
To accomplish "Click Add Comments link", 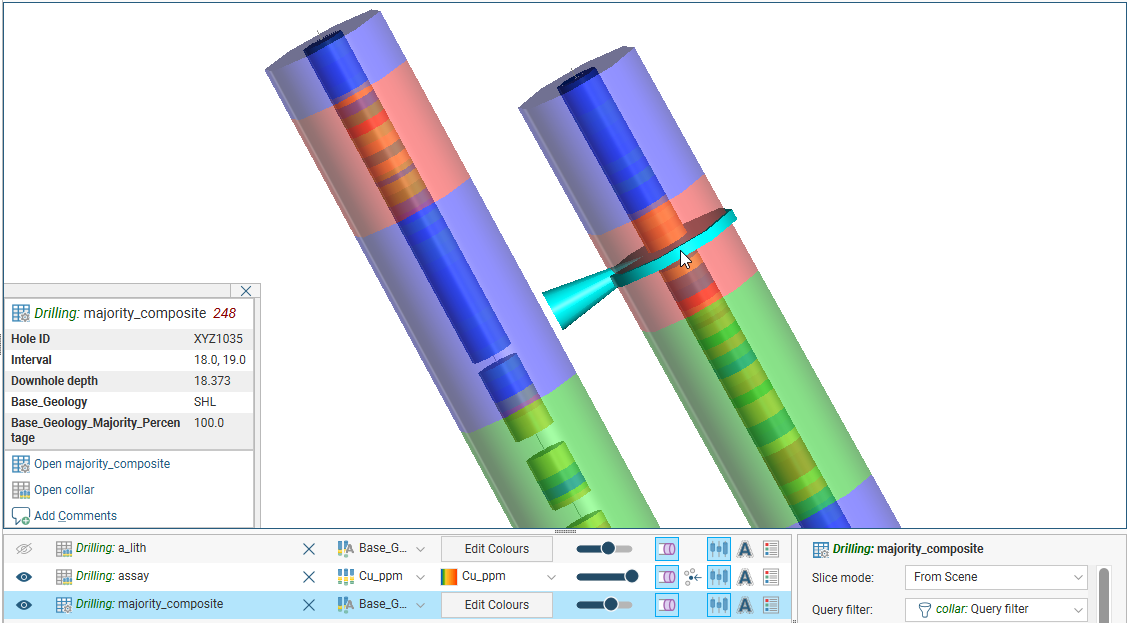I will pyautogui.click(x=75, y=516).
